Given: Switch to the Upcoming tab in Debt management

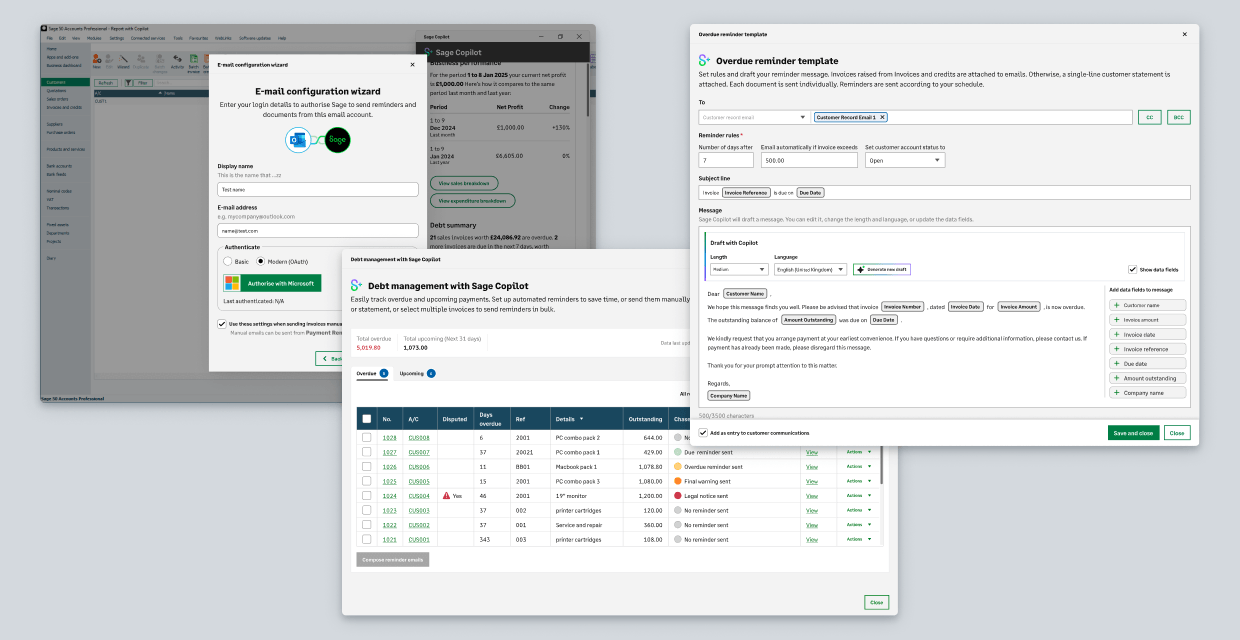Looking at the screenshot, I should (x=417, y=373).
